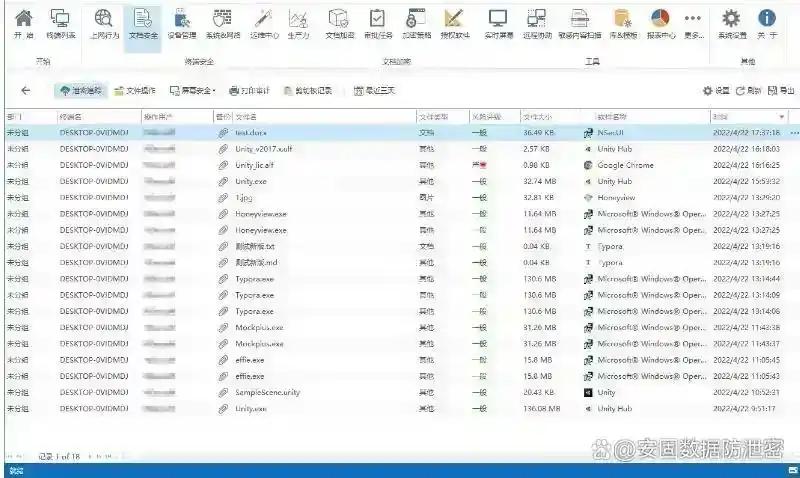This screenshot has height=478, width=800.
Task: Select the SampleScene.unity file name
Action: 267,392
